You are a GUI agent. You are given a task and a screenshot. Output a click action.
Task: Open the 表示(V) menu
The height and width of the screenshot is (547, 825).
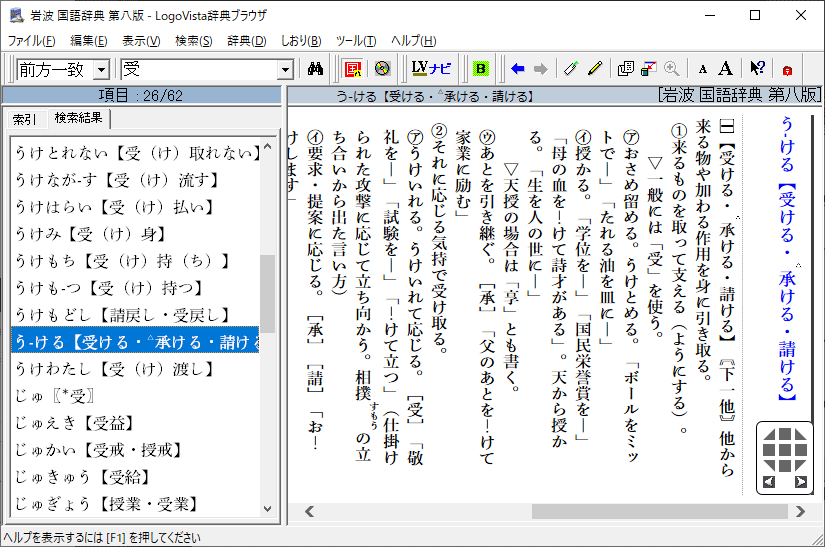point(141,41)
